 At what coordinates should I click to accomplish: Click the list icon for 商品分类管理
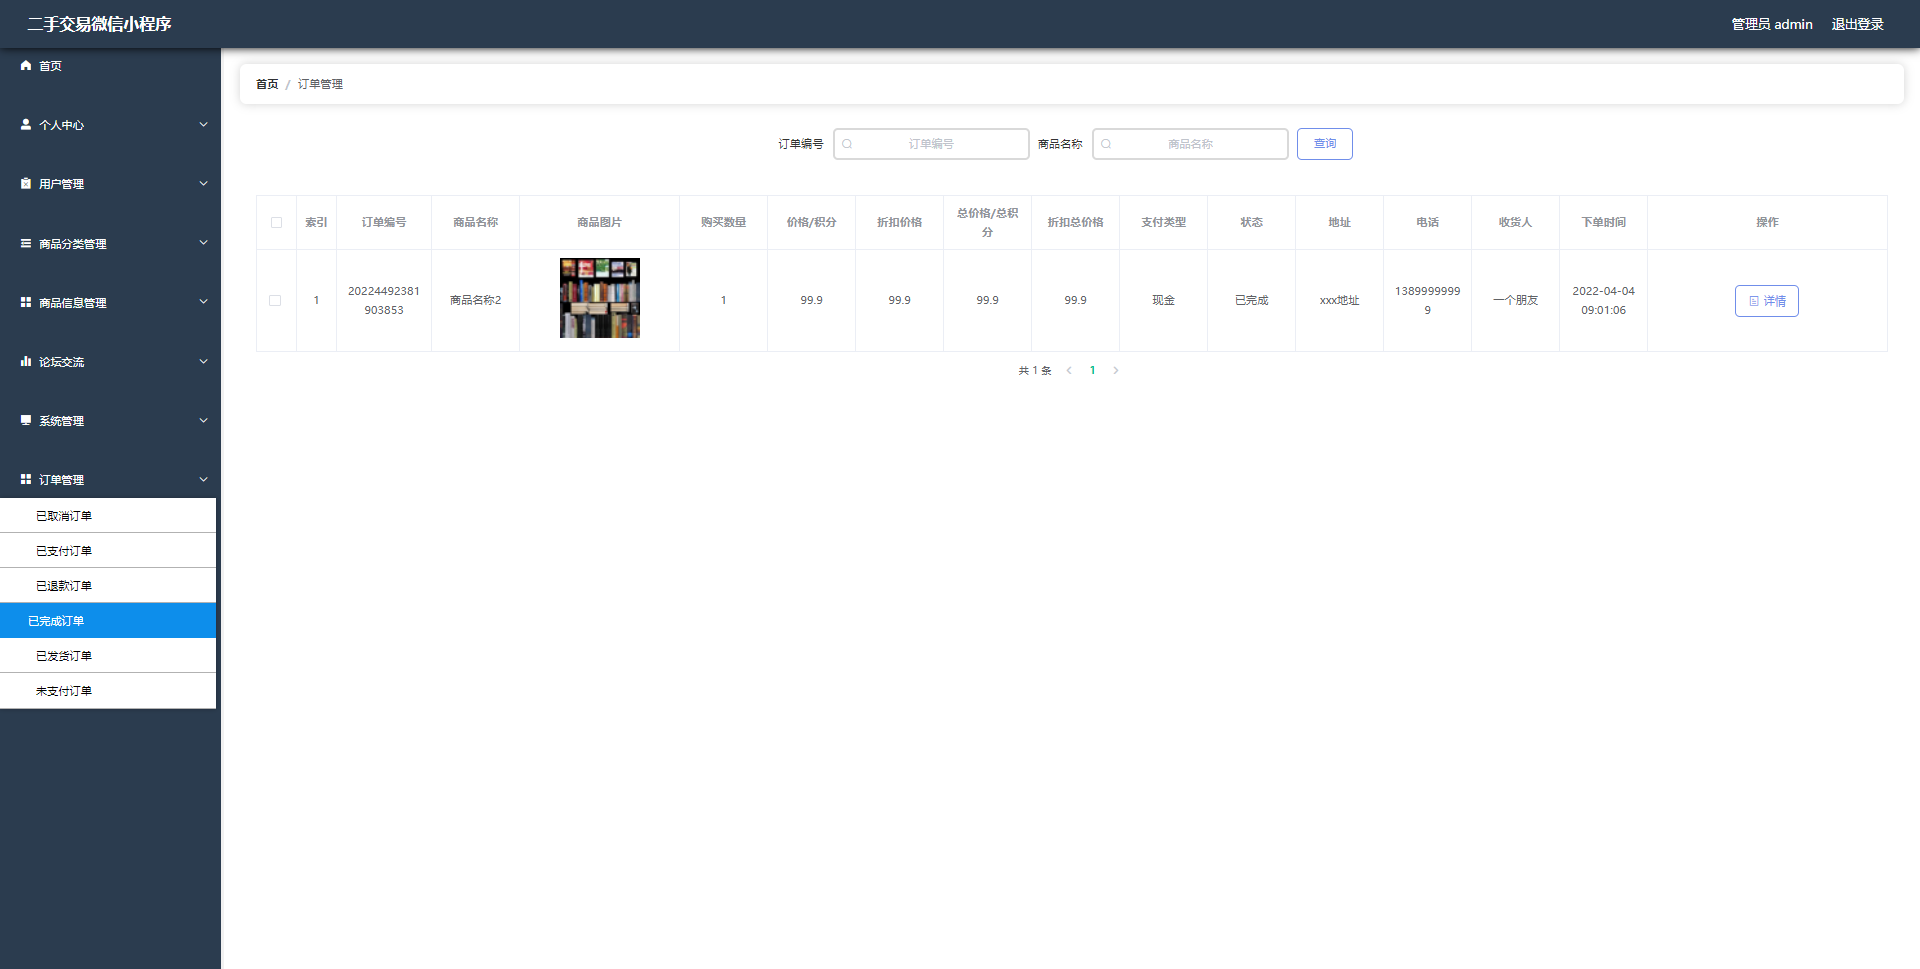(26, 243)
